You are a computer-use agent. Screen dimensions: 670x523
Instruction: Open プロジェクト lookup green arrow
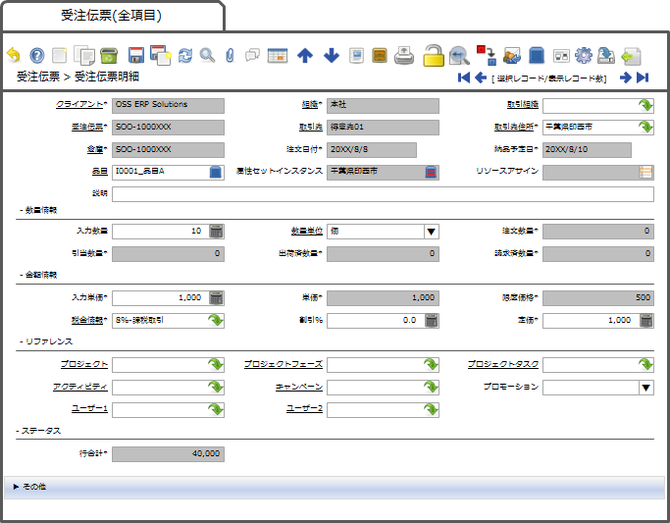pyautogui.click(x=216, y=365)
